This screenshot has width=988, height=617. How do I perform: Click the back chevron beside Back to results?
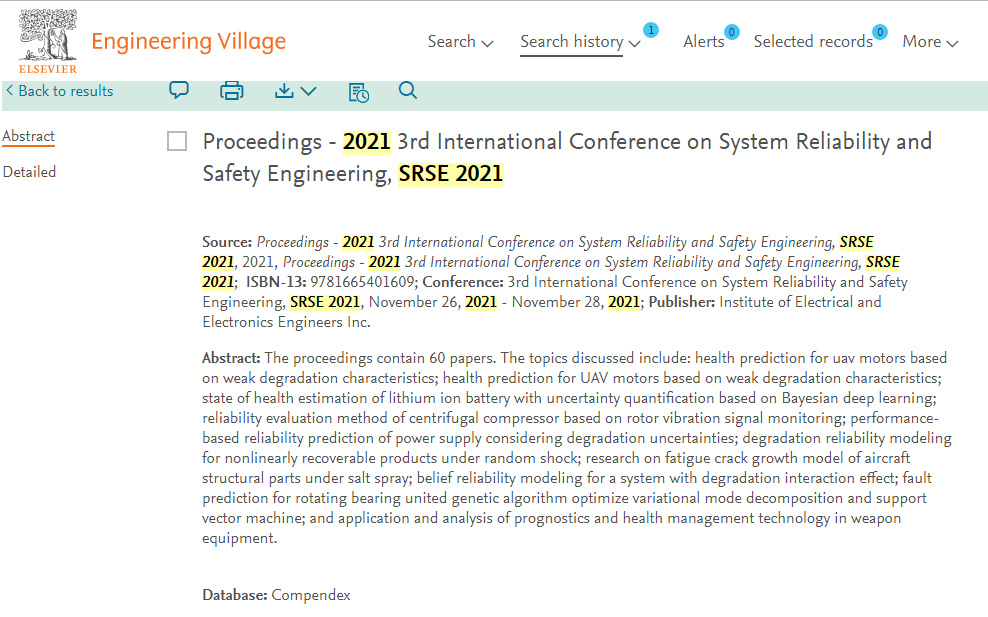pyautogui.click(x=9, y=91)
